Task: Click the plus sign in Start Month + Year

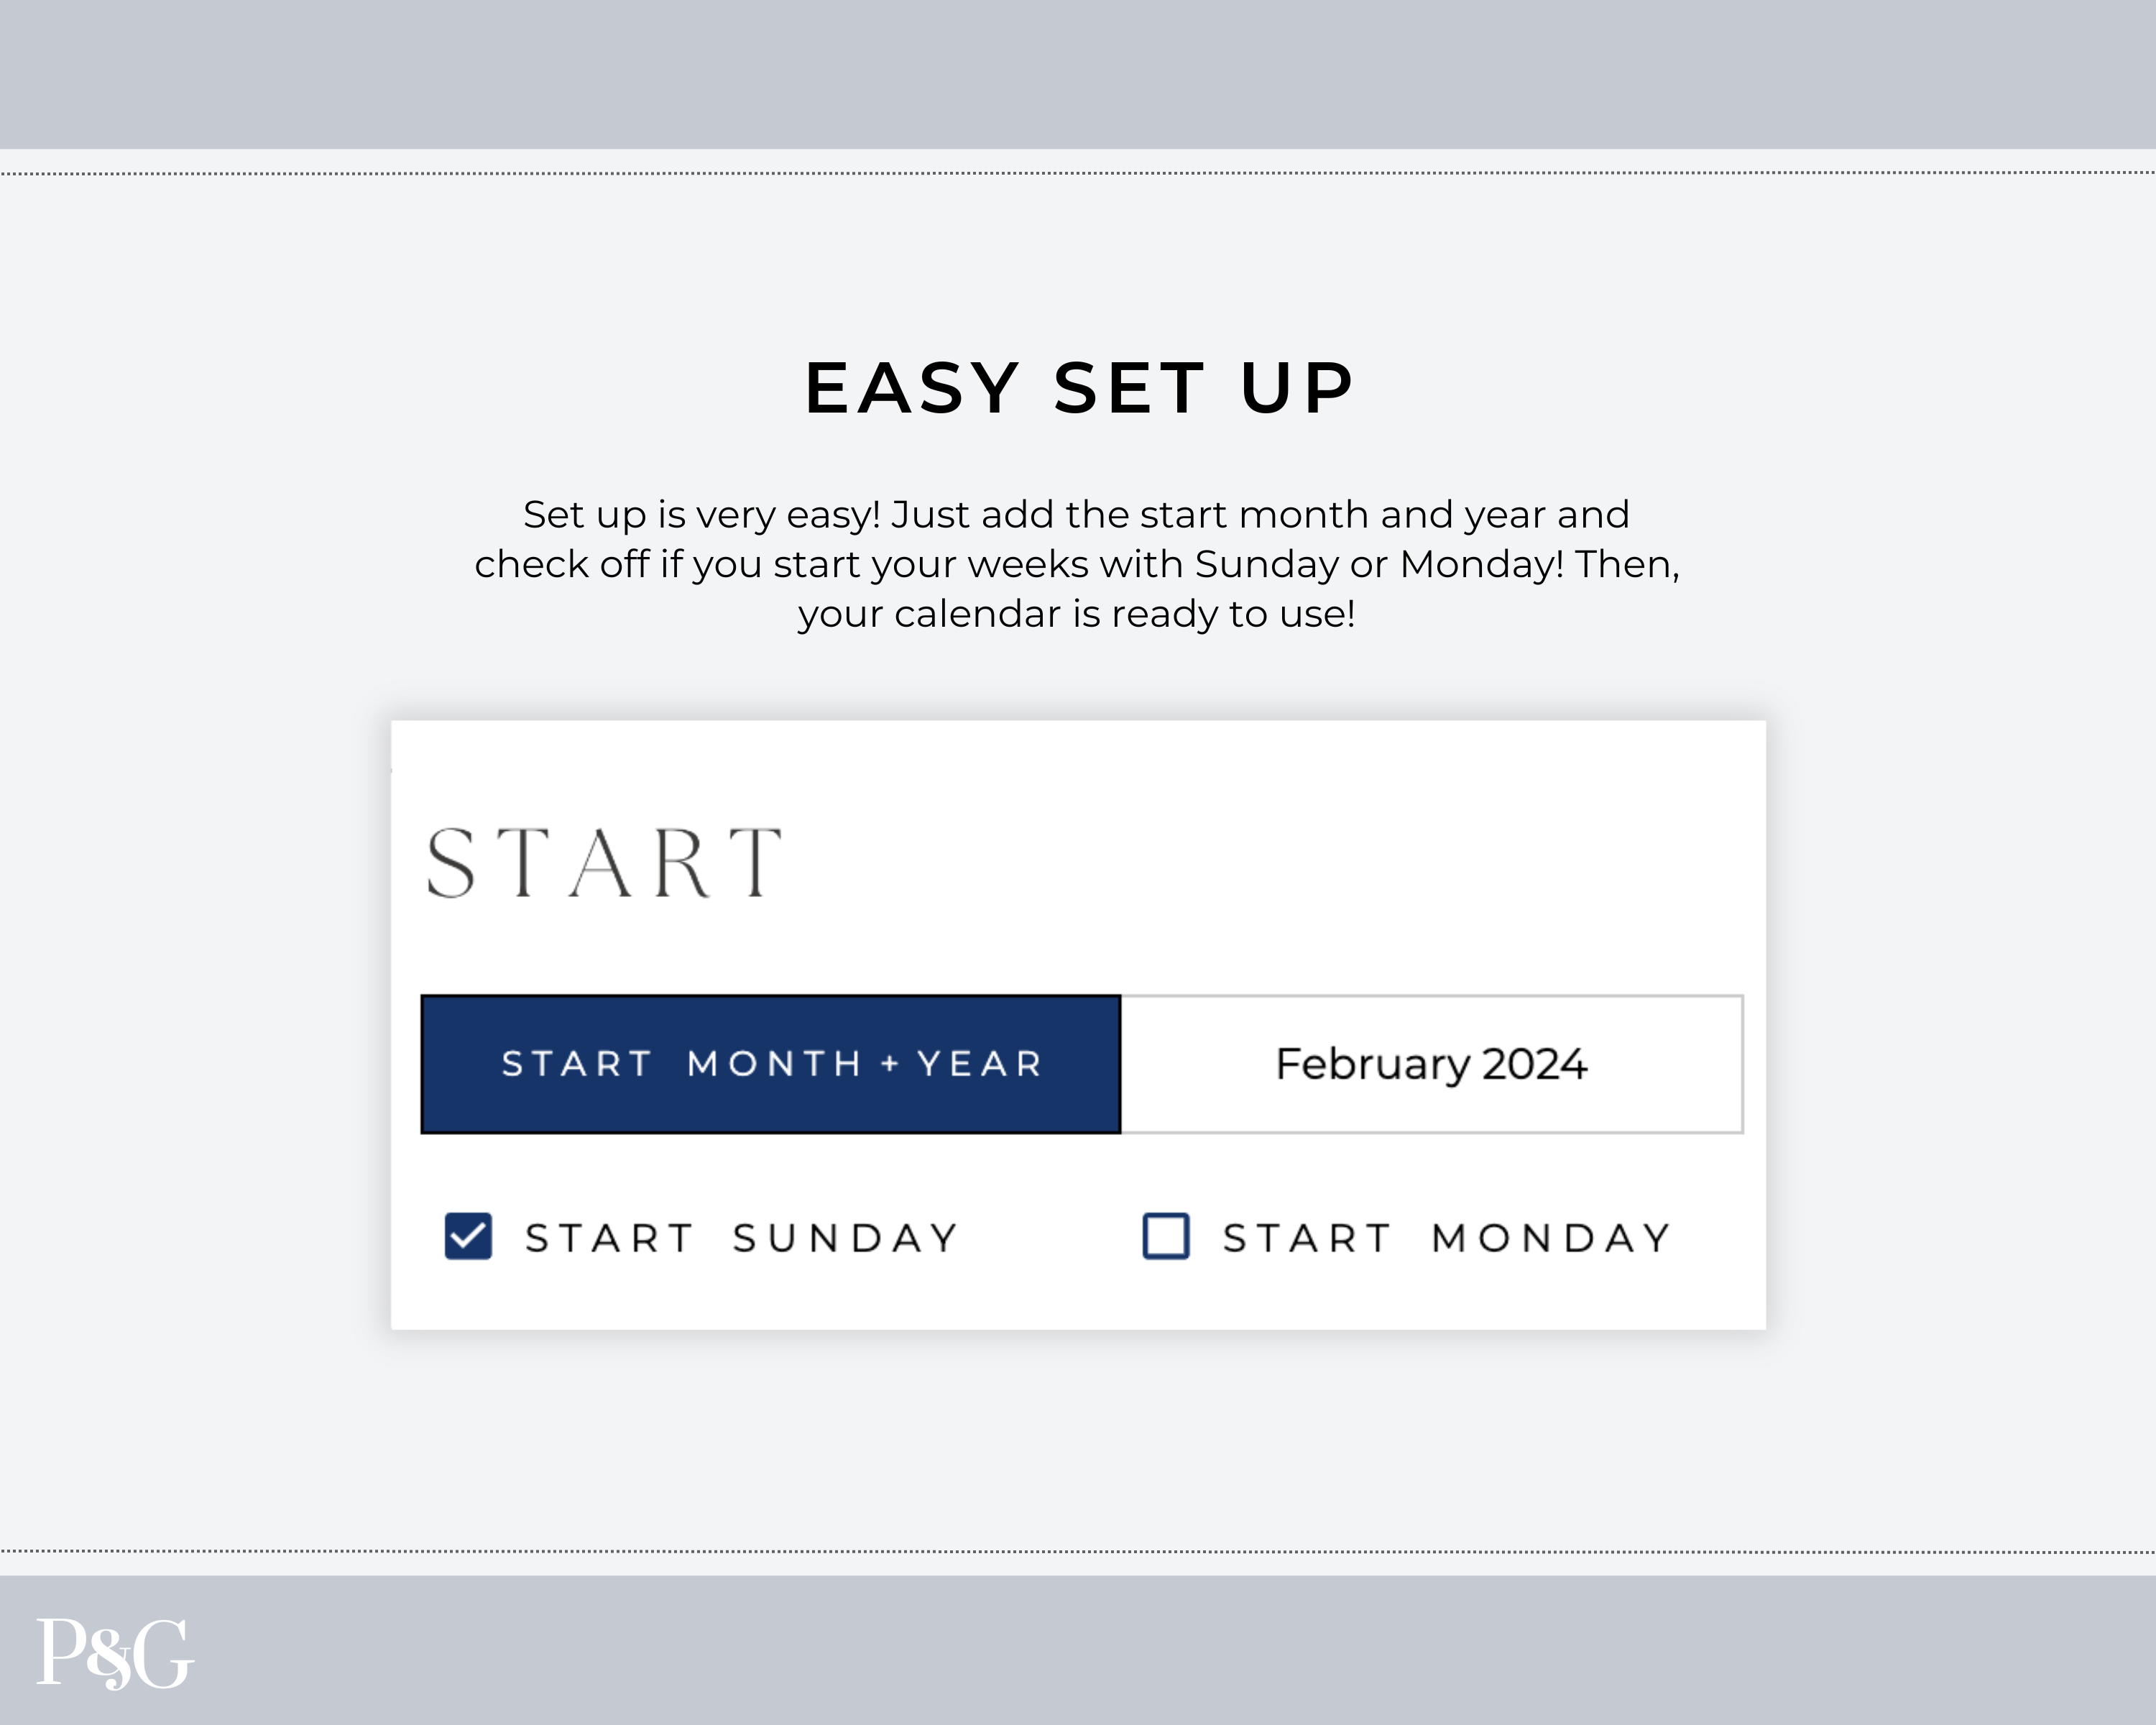Action: tap(890, 1064)
